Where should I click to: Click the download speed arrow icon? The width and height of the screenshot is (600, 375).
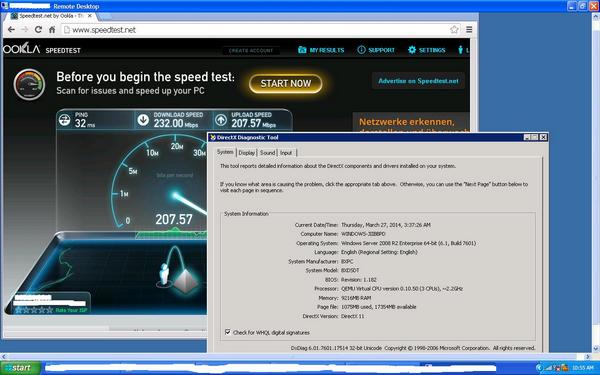[143, 120]
